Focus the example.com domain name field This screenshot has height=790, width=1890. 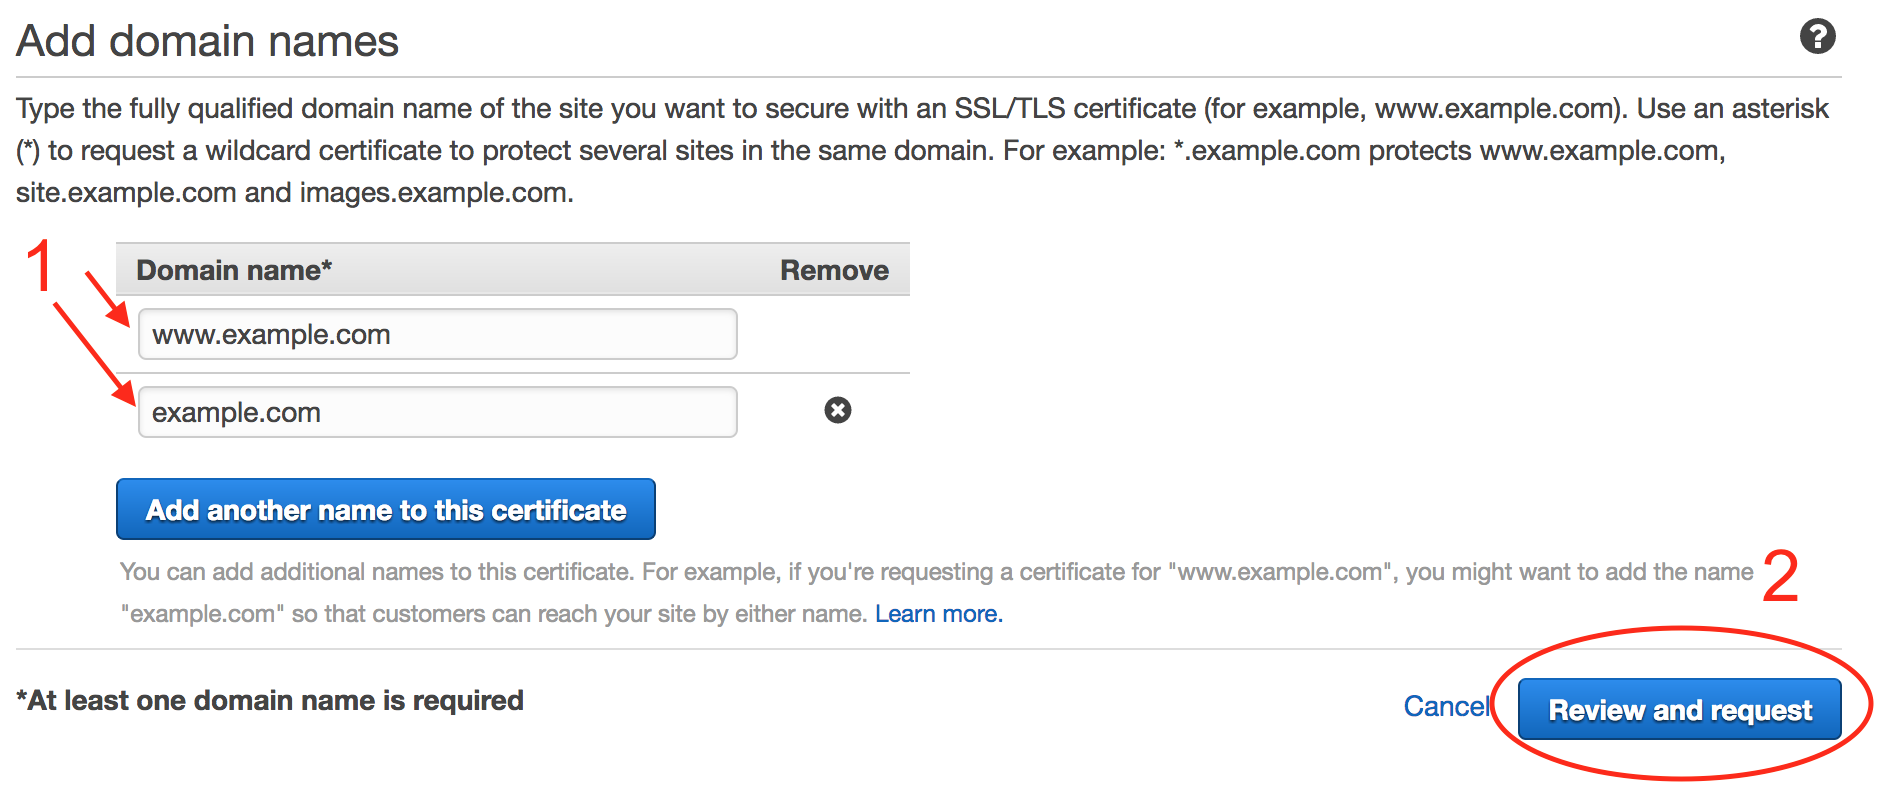(437, 412)
